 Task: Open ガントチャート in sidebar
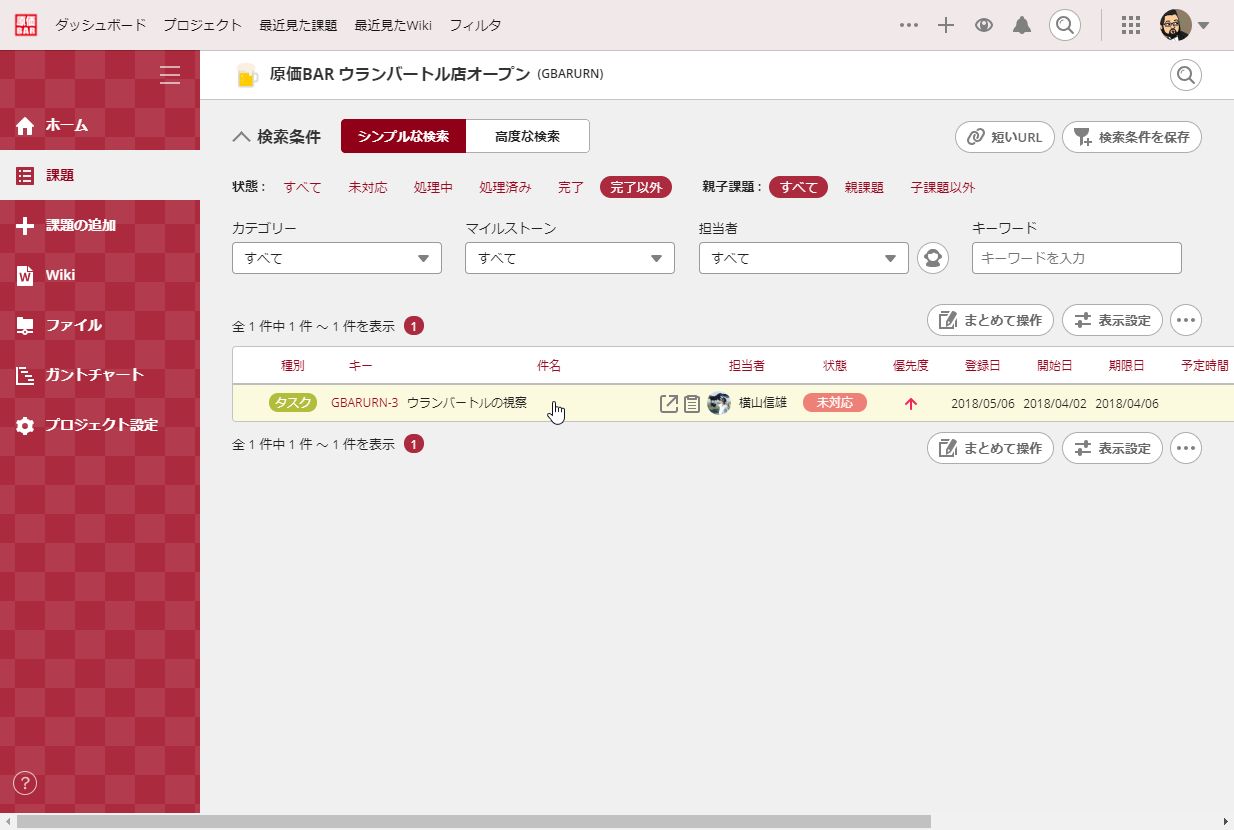[100, 375]
